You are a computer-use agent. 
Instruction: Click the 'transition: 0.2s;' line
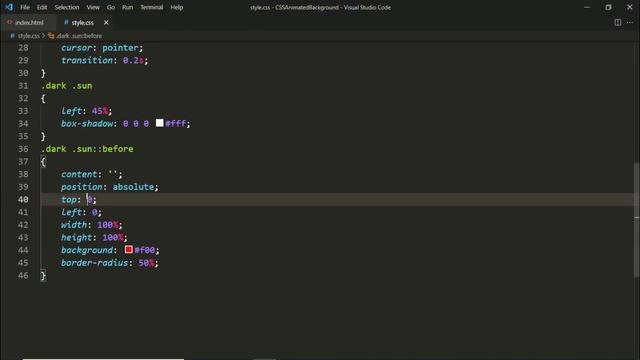pyautogui.click(x=104, y=60)
